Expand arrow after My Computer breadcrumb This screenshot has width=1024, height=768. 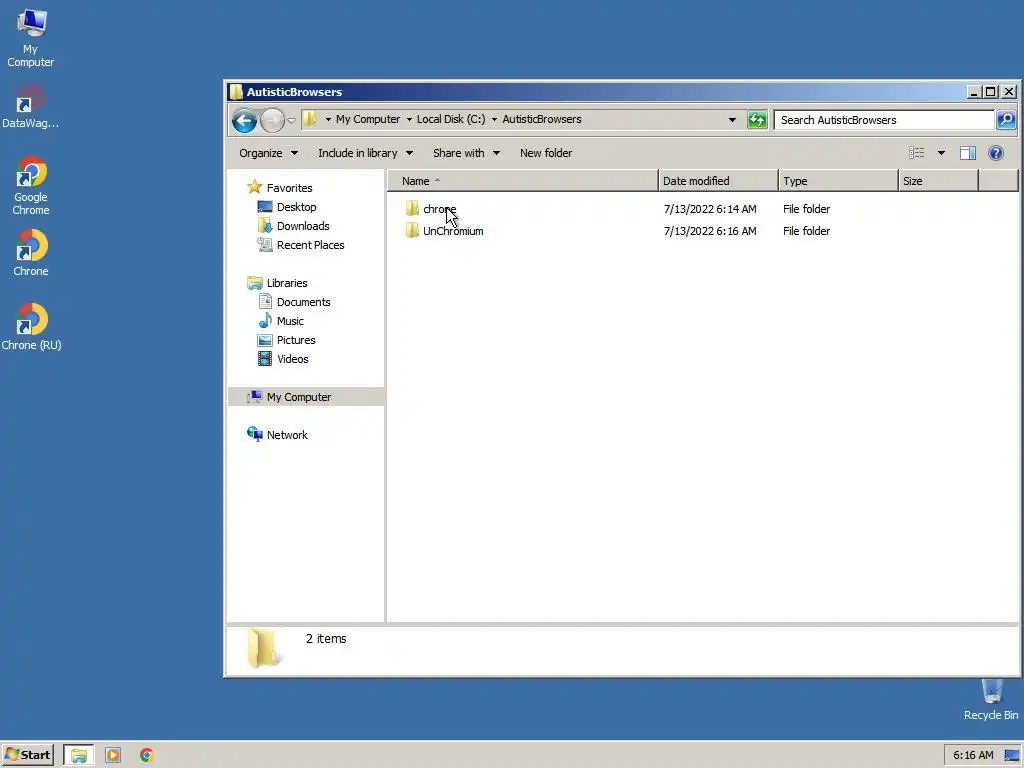(x=409, y=120)
